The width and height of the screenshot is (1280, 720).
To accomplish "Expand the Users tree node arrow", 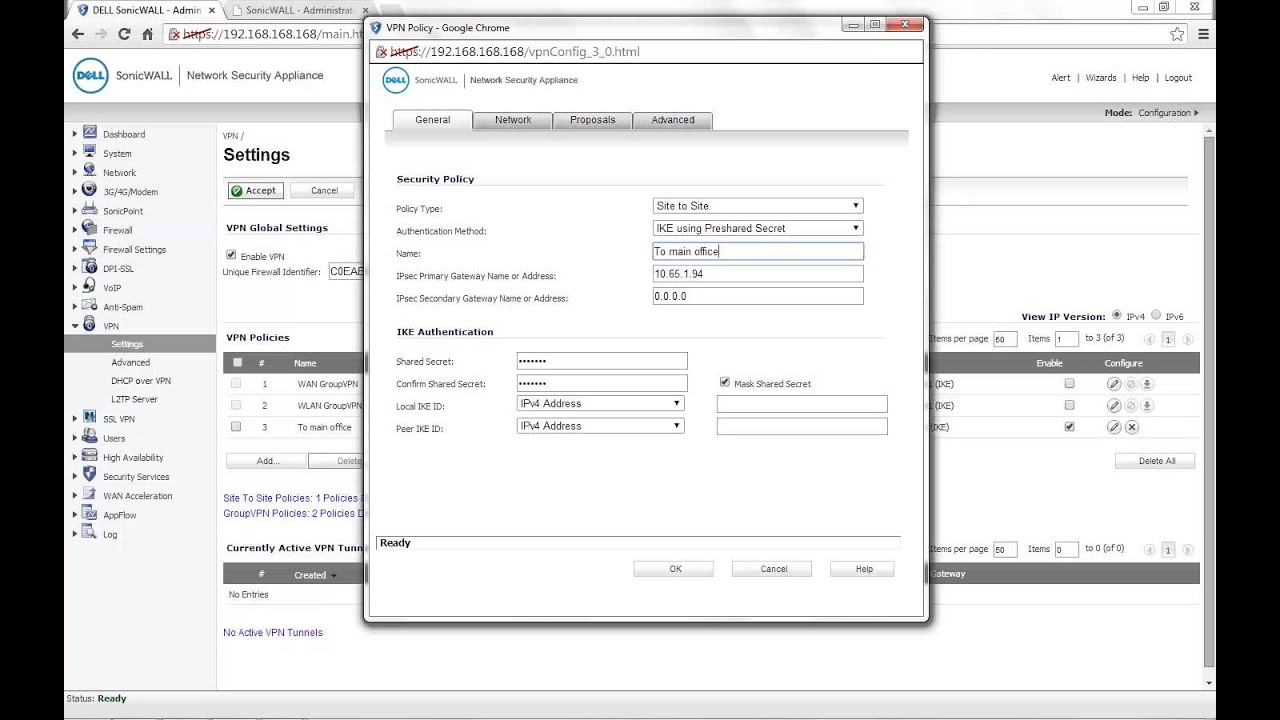I will [75, 438].
